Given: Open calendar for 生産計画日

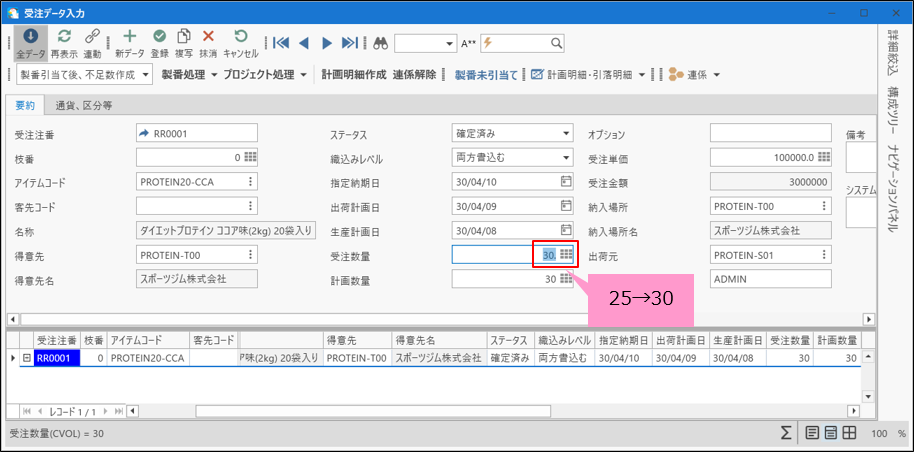Looking at the screenshot, I should [x=565, y=230].
